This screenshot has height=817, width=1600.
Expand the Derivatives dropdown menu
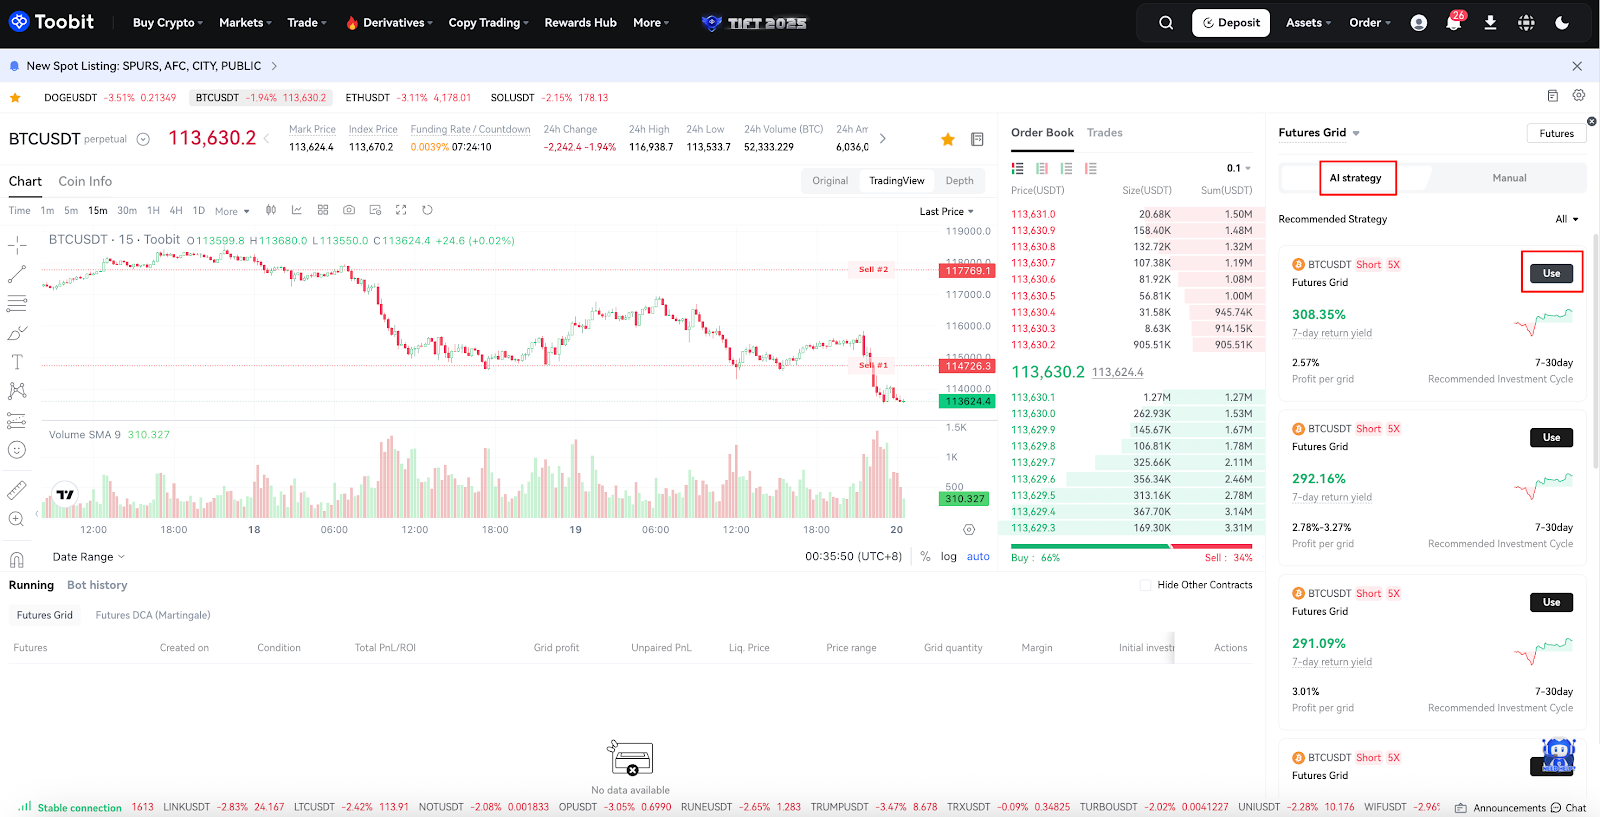tap(389, 23)
